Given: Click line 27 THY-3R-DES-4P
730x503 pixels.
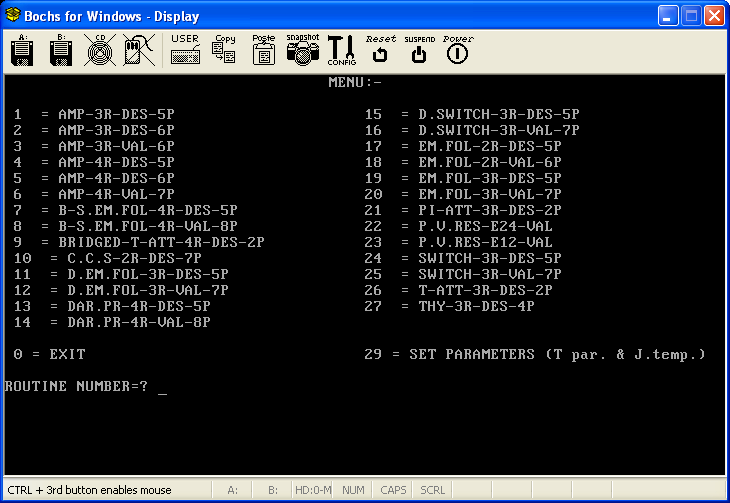Looking at the screenshot, I should (450, 306).
